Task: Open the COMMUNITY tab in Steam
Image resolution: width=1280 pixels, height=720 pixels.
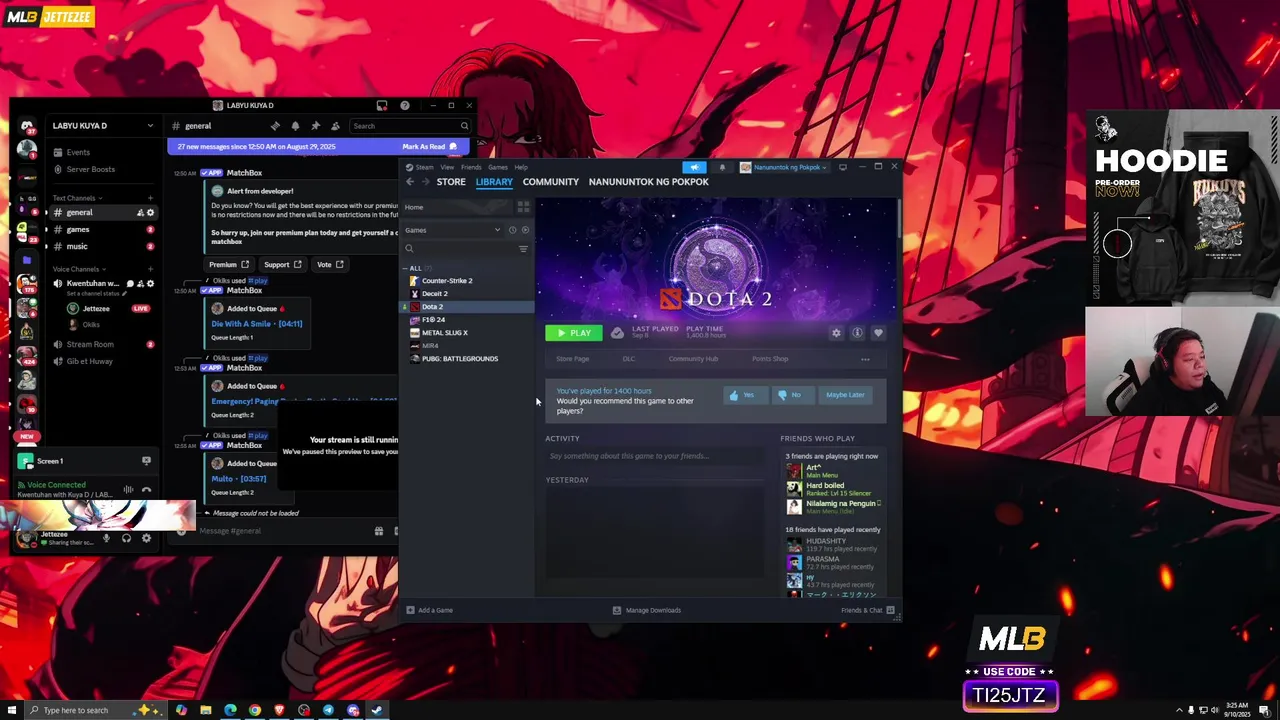Action: [550, 182]
